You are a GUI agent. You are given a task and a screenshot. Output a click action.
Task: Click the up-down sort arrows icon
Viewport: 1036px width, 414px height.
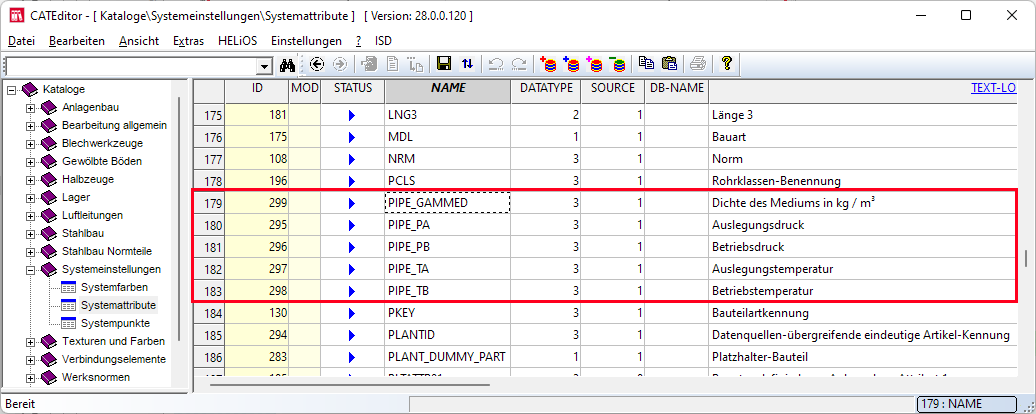[467, 64]
